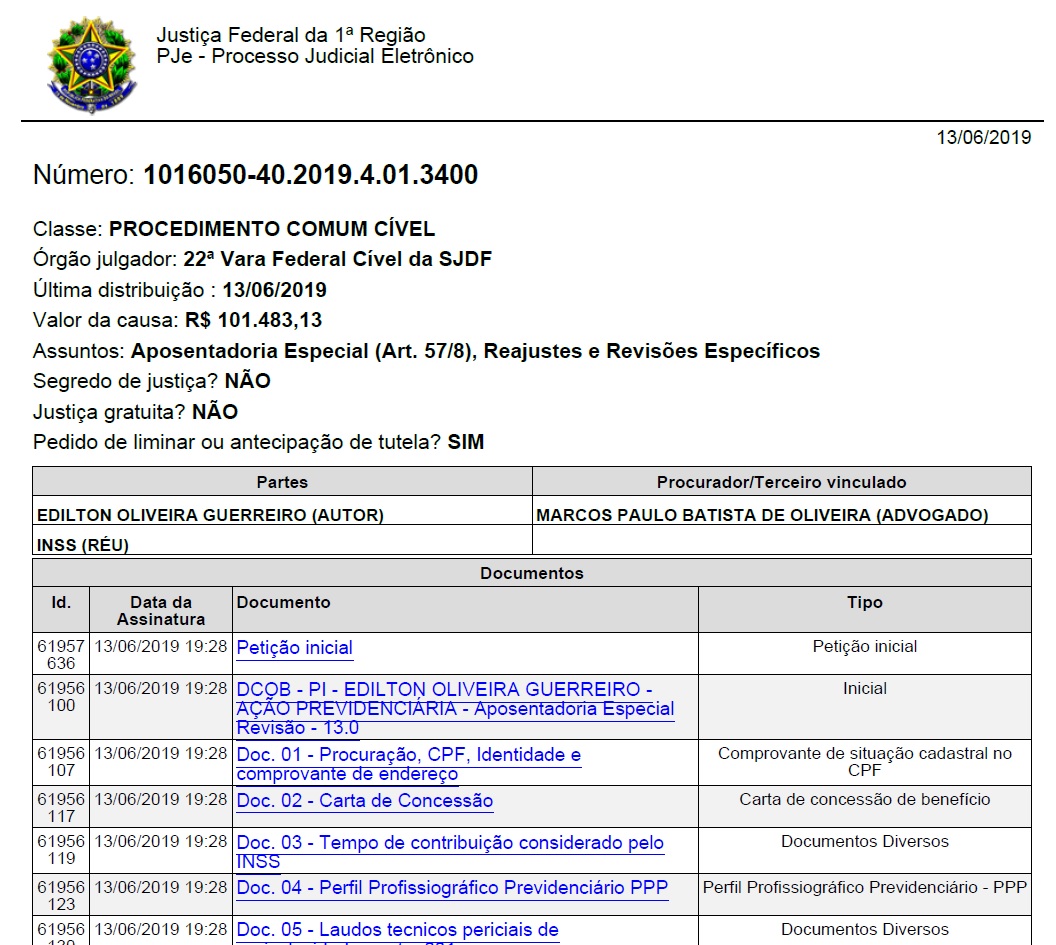Click the process number 1016050-40.2019.4.01.3400

[x=310, y=175]
